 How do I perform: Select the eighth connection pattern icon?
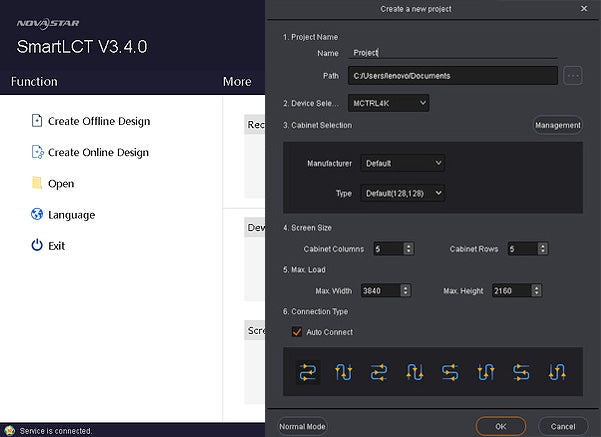557,372
